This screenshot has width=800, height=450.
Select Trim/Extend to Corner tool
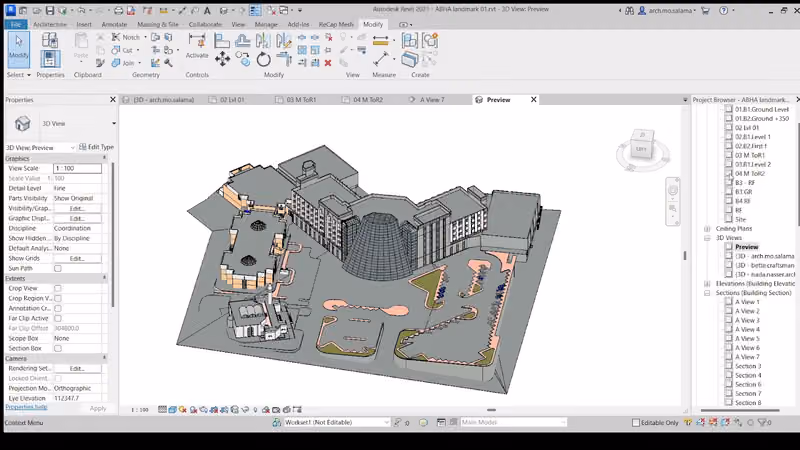[284, 59]
